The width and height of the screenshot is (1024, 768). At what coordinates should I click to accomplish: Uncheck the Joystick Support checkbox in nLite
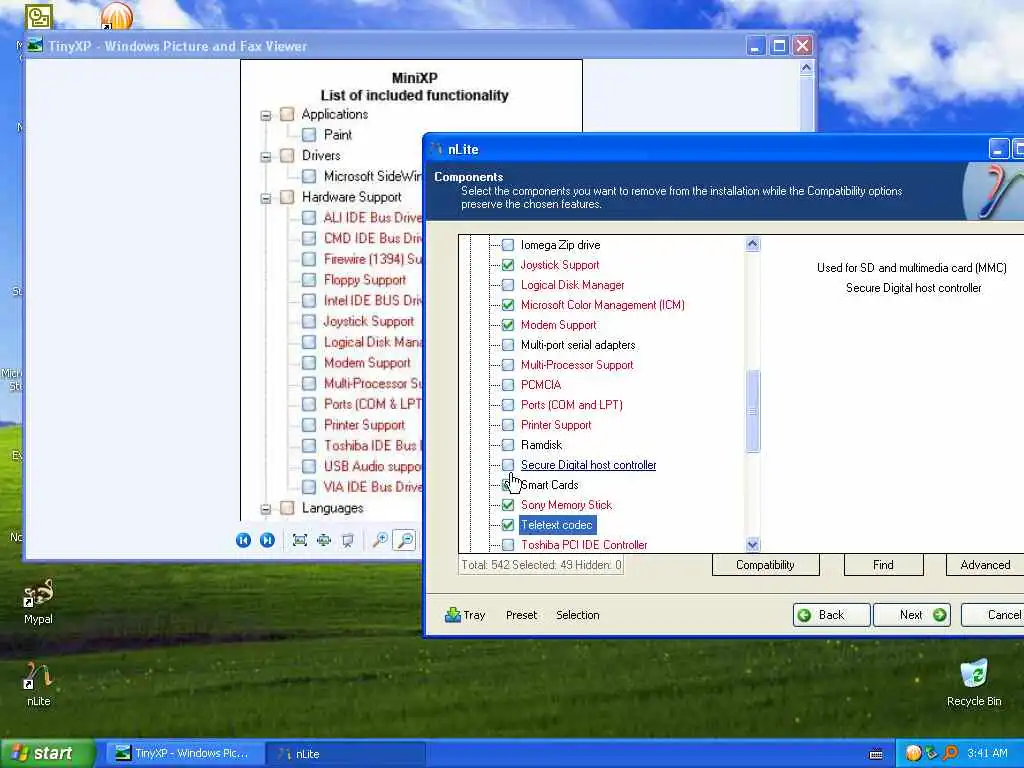[507, 265]
